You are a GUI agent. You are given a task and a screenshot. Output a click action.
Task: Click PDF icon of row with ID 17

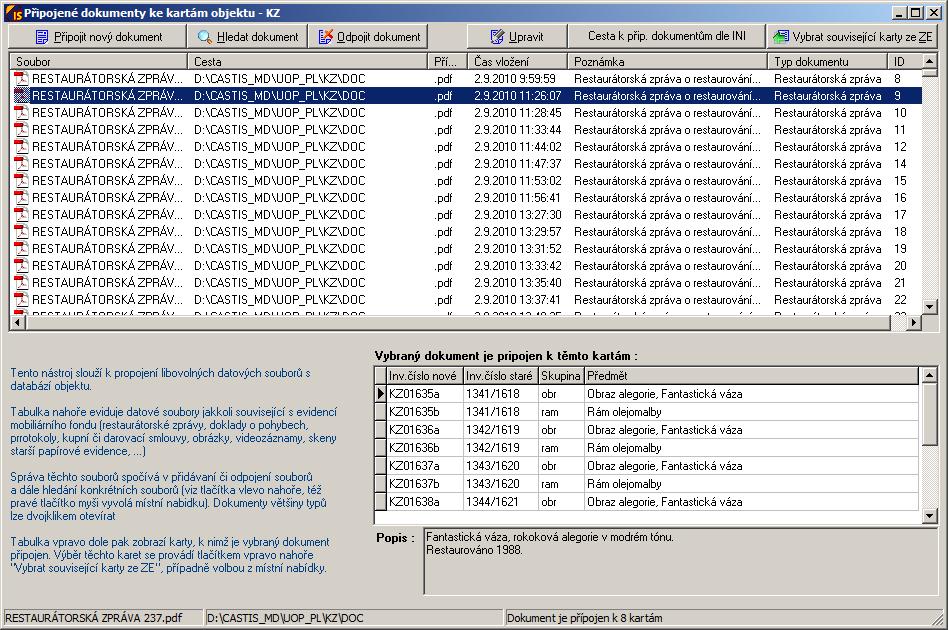click(x=22, y=214)
